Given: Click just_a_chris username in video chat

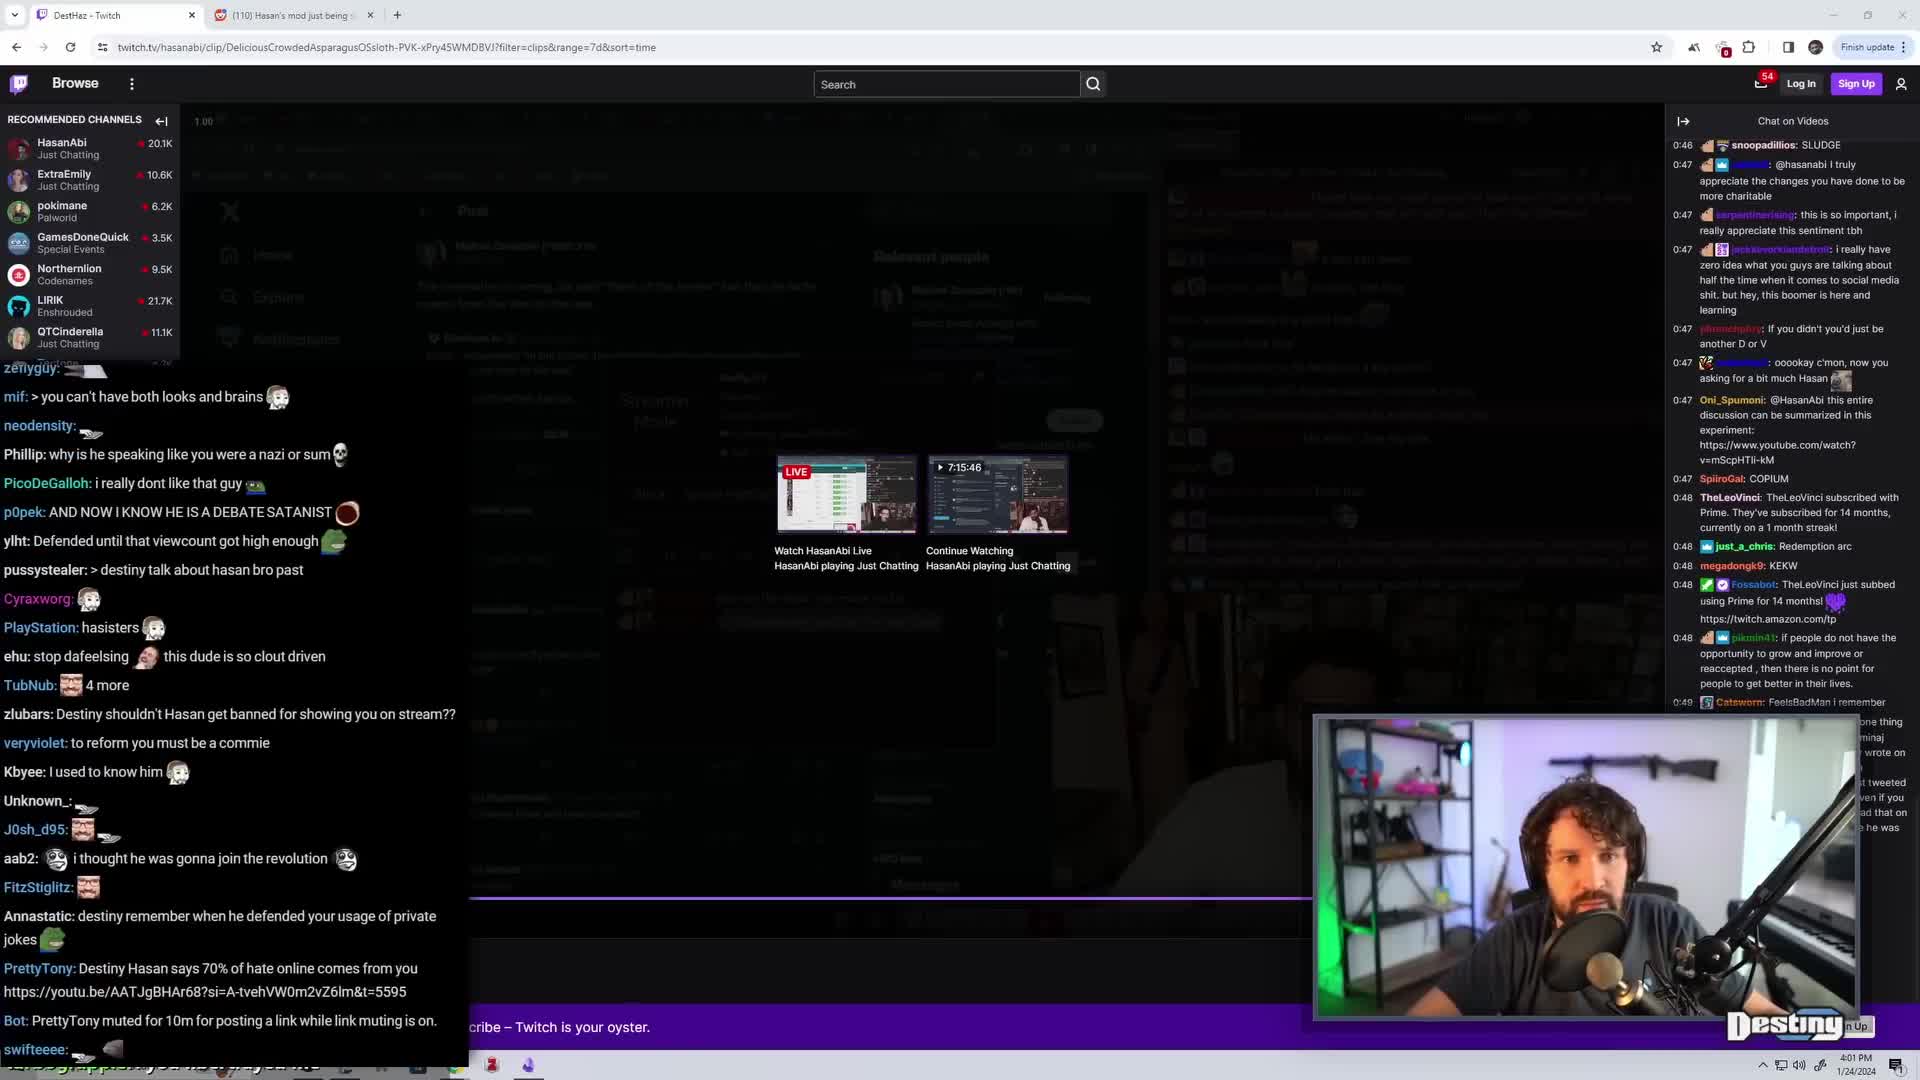Looking at the screenshot, I should pos(1744,547).
